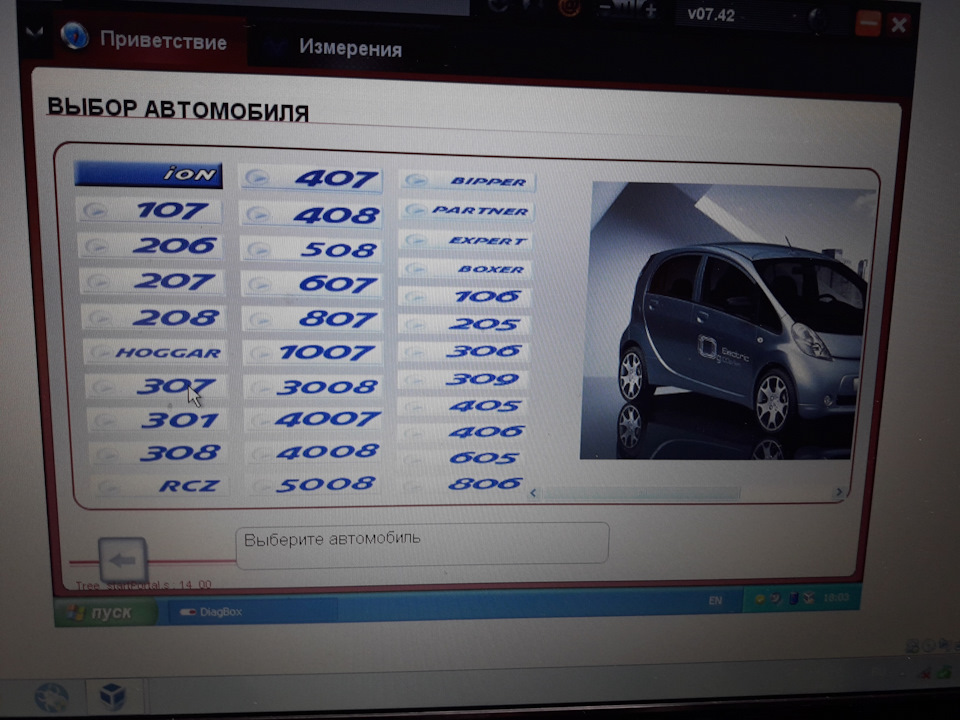Select the 508 model
The height and width of the screenshot is (720, 960).
[311, 250]
